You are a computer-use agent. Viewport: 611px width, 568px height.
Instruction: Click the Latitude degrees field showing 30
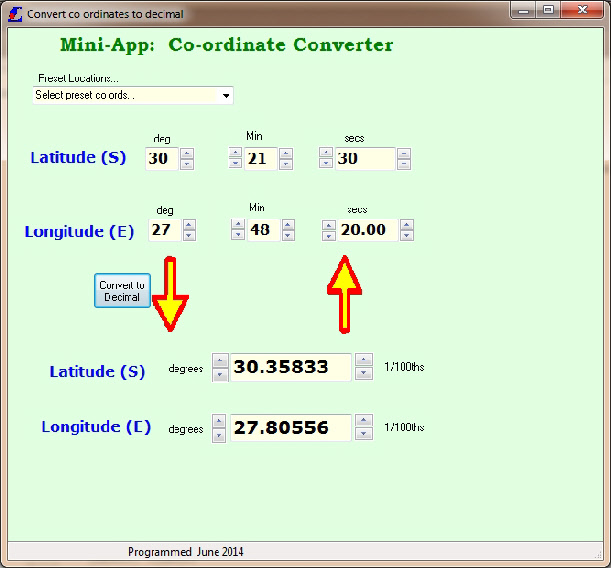161,159
